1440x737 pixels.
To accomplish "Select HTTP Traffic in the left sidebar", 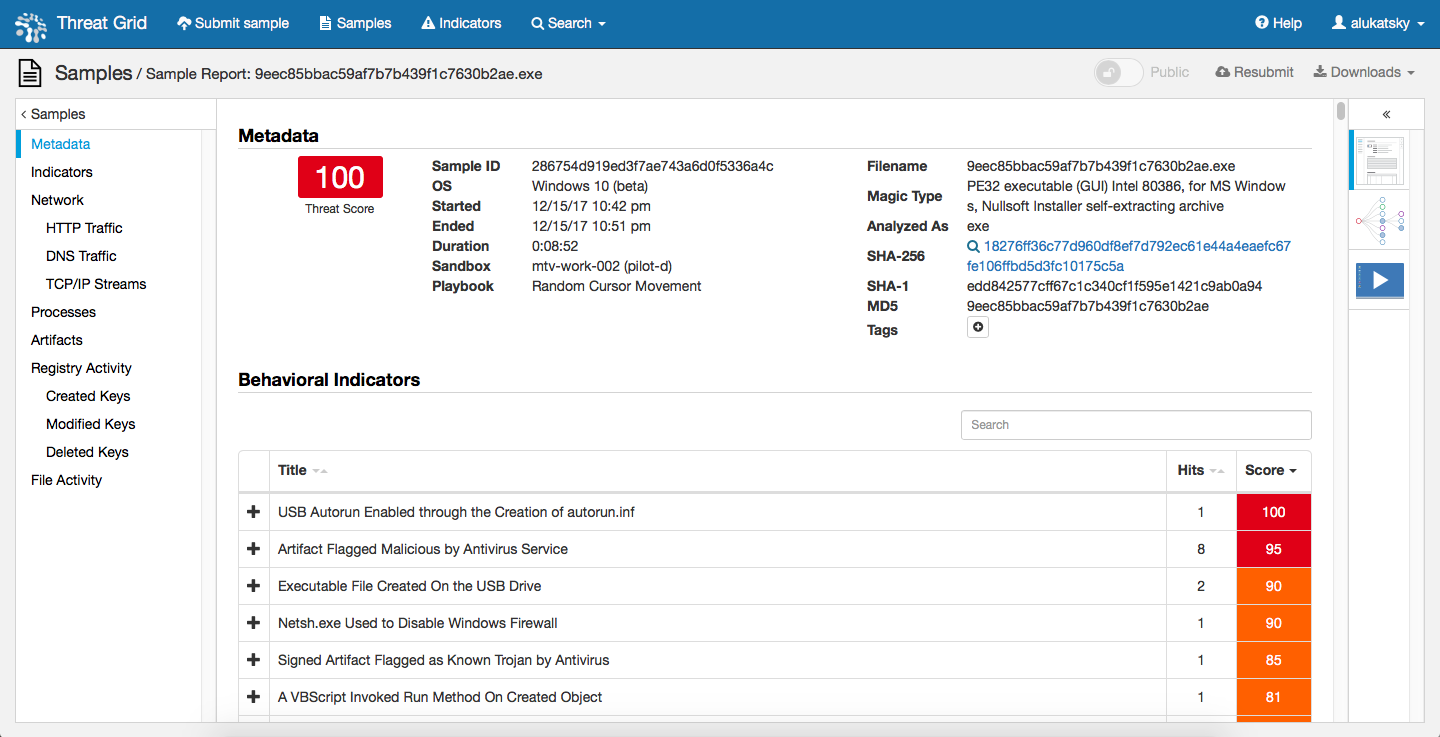I will point(84,227).
